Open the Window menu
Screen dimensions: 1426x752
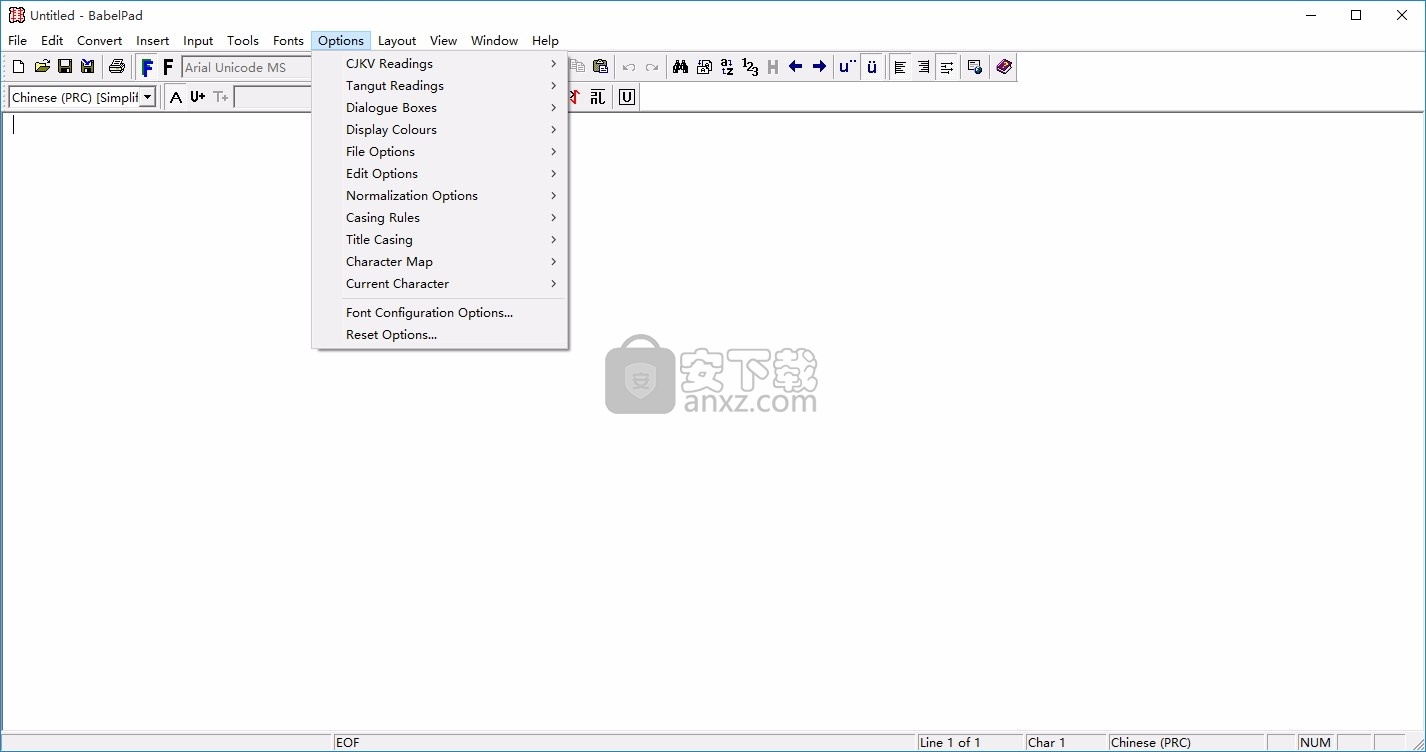pyautogui.click(x=495, y=41)
